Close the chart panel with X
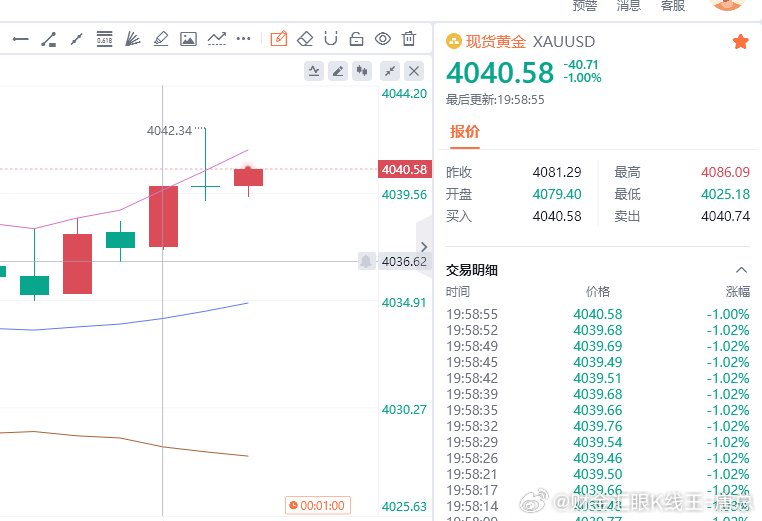The height and width of the screenshot is (521, 762). [x=414, y=71]
